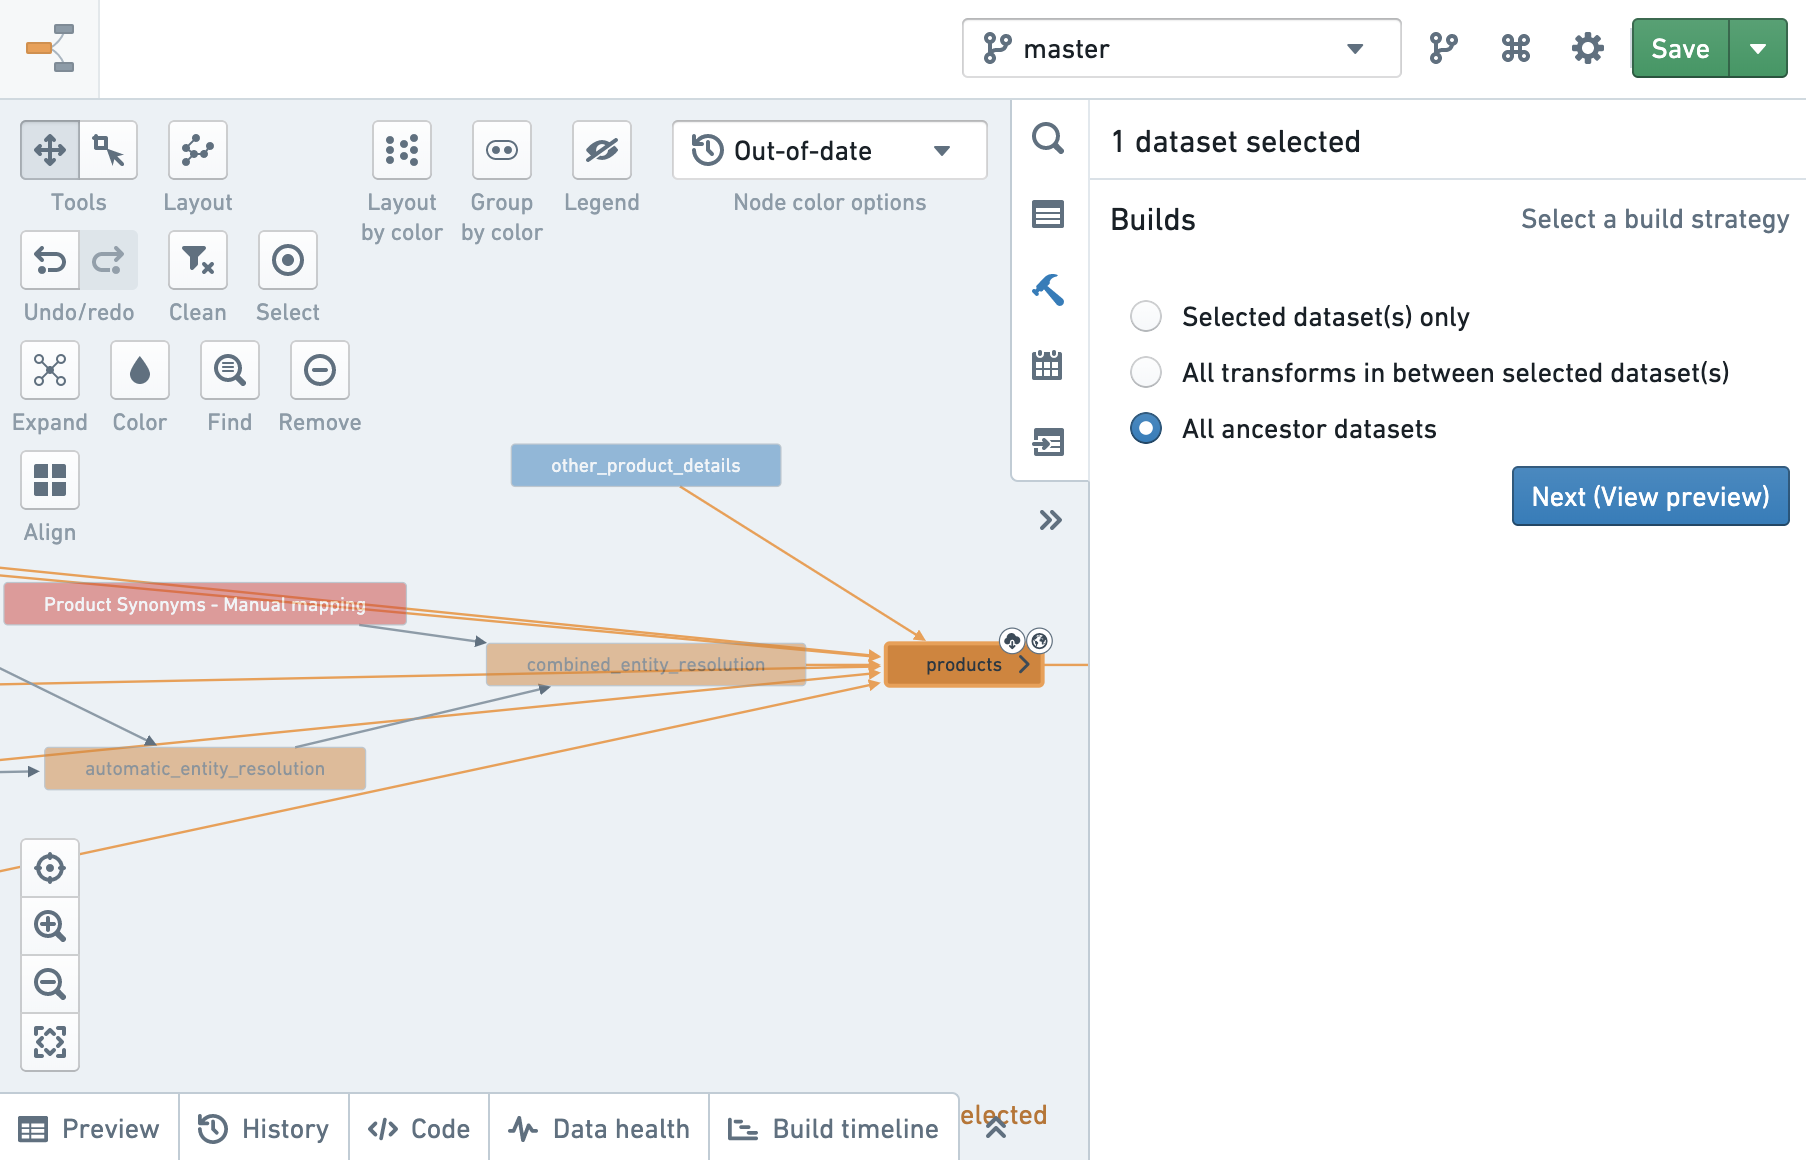Image resolution: width=1806 pixels, height=1160 pixels.
Task: Switch to the Build timeline tab
Action: point(834,1129)
